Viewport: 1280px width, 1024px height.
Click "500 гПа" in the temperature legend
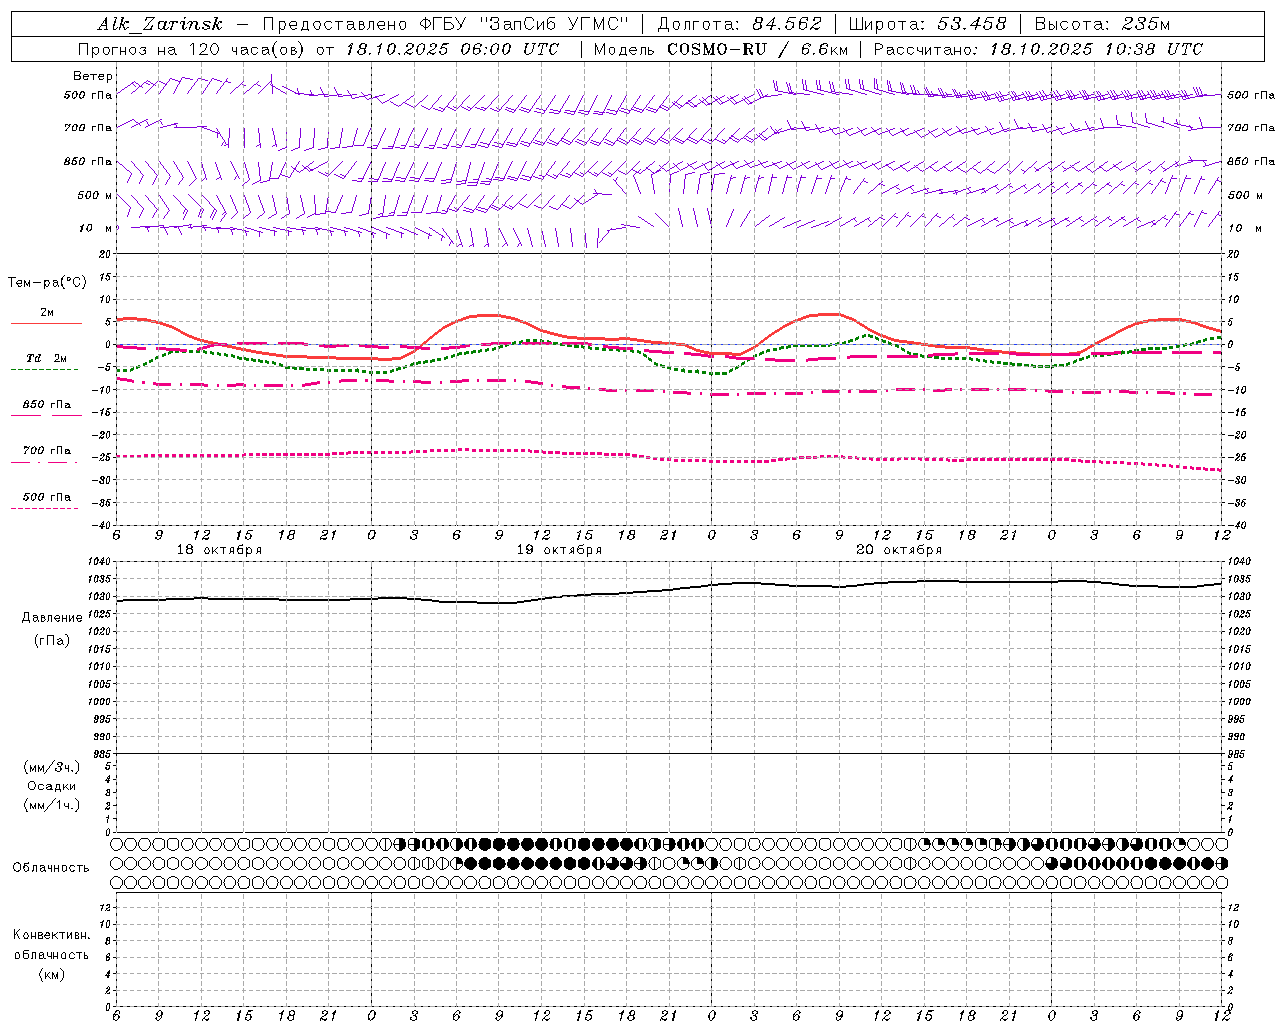pos(47,497)
